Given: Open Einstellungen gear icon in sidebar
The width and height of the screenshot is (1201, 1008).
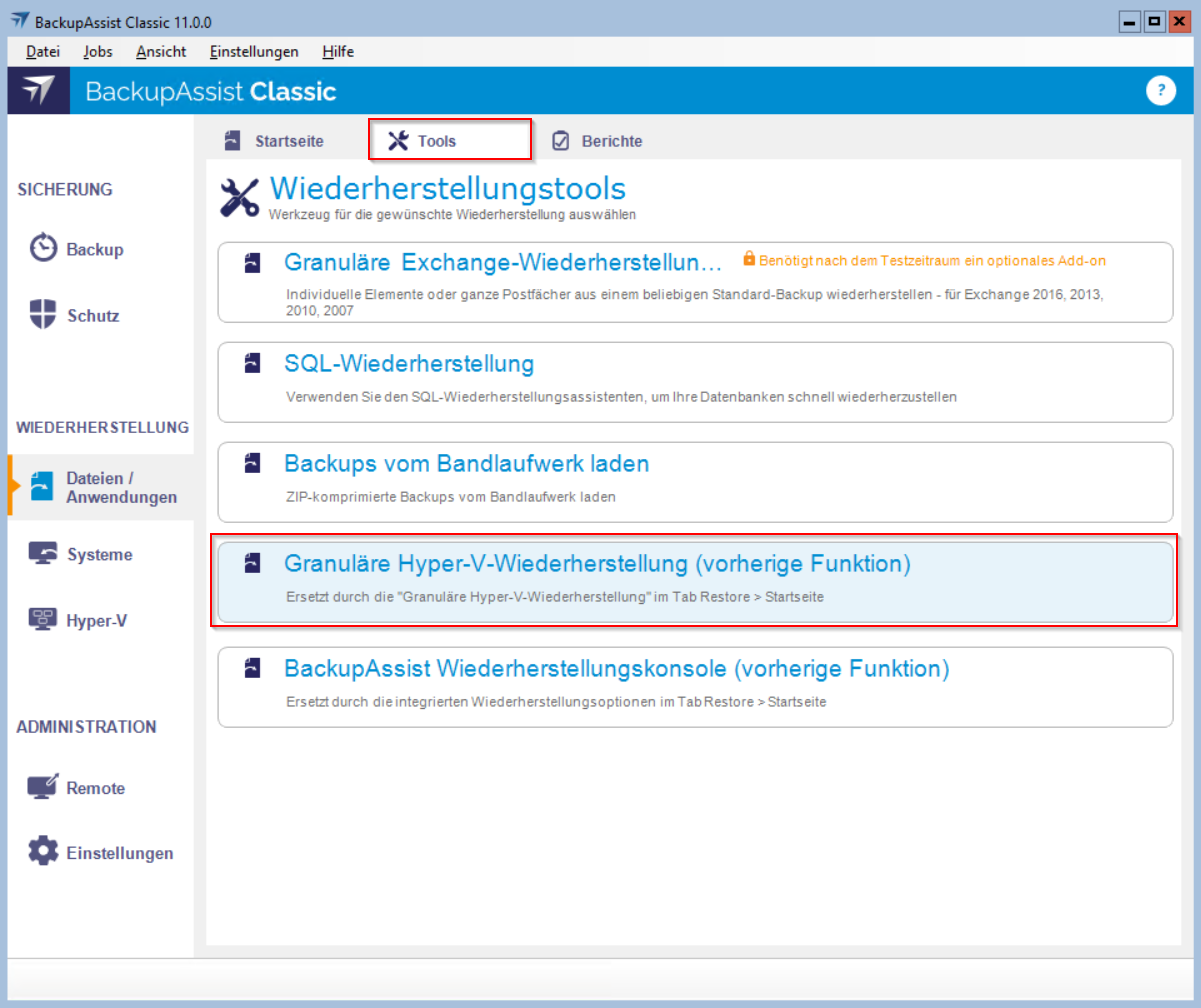Looking at the screenshot, I should click(x=43, y=852).
